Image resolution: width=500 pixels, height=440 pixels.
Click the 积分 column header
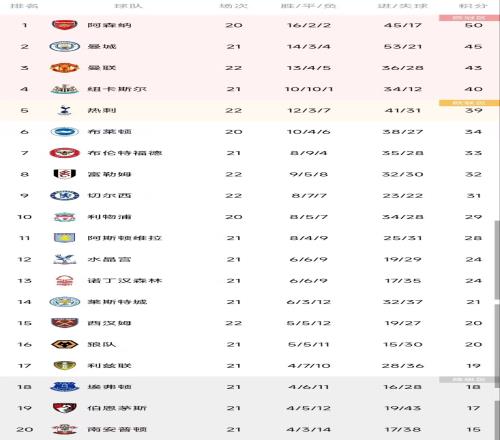pyautogui.click(x=473, y=6)
